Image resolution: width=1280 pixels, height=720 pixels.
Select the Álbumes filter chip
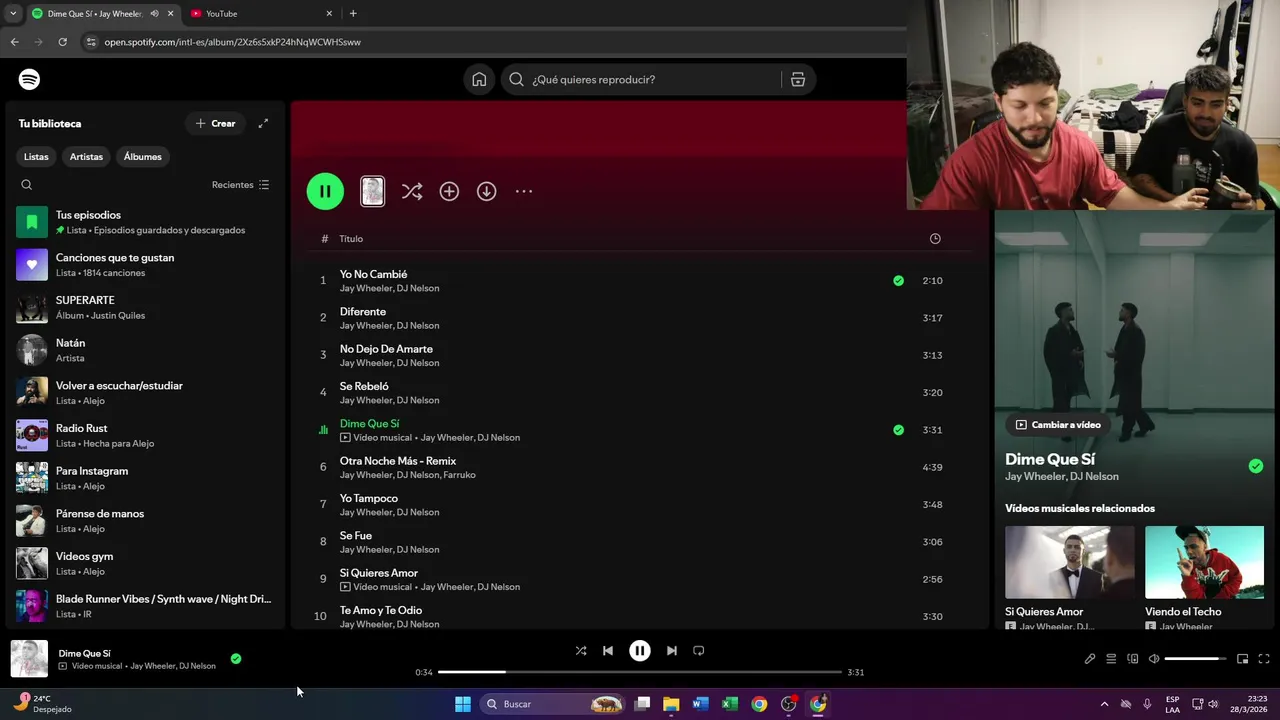pos(143,157)
